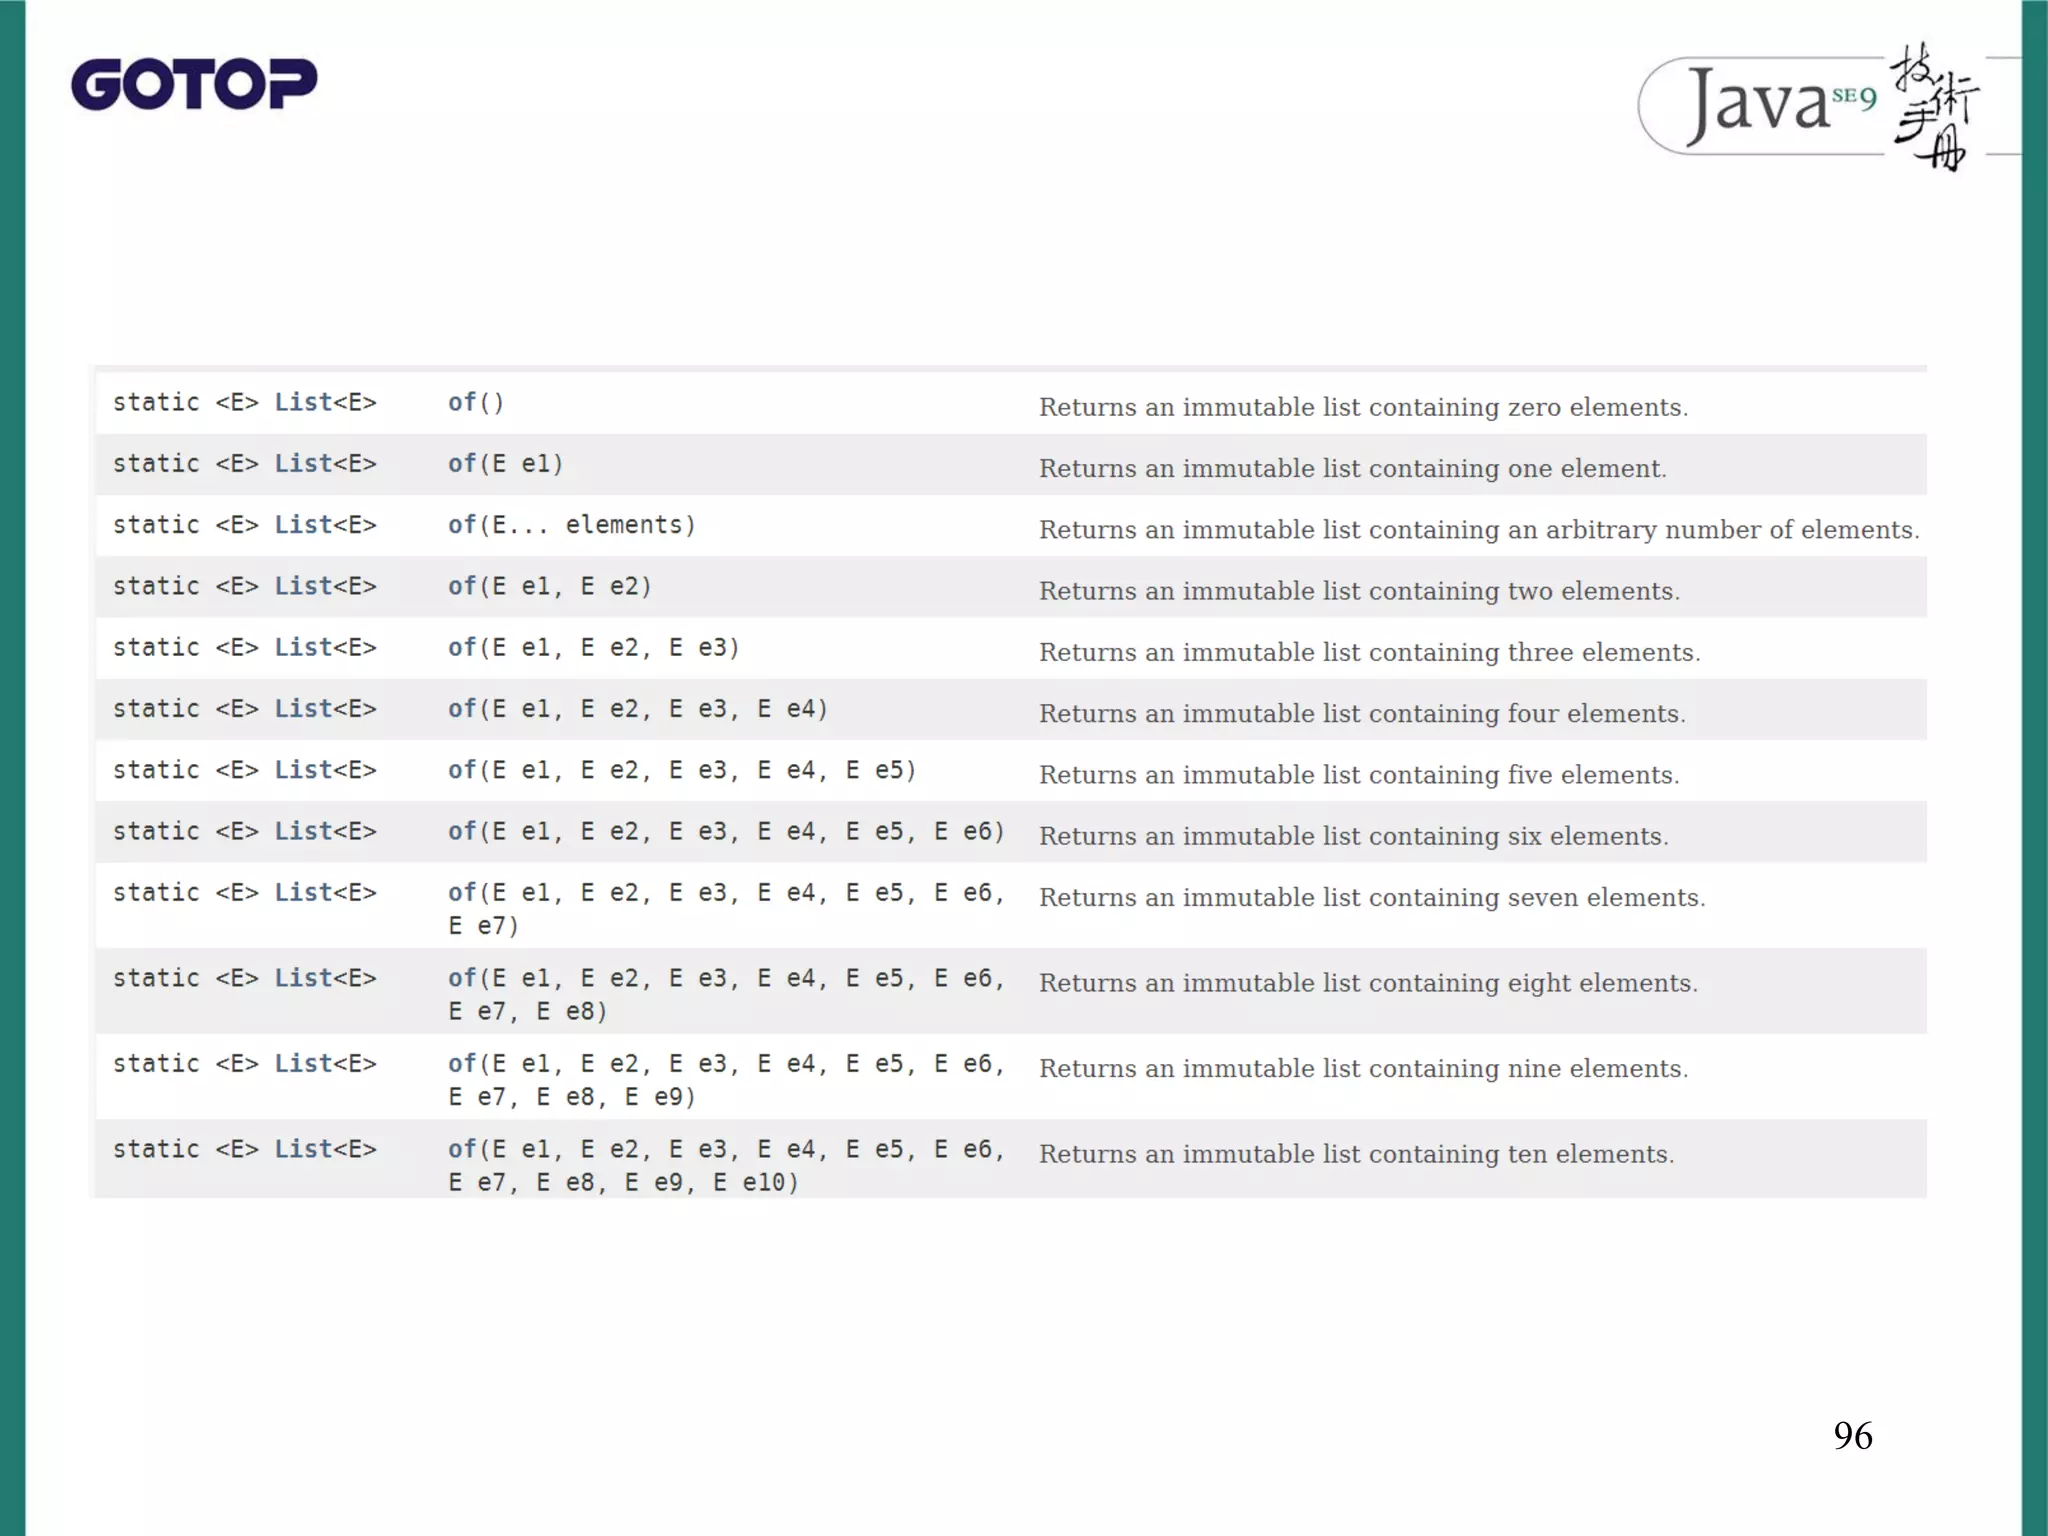Click the slide page number 96
Screen dimensions: 2048x1536
click(1852, 1436)
